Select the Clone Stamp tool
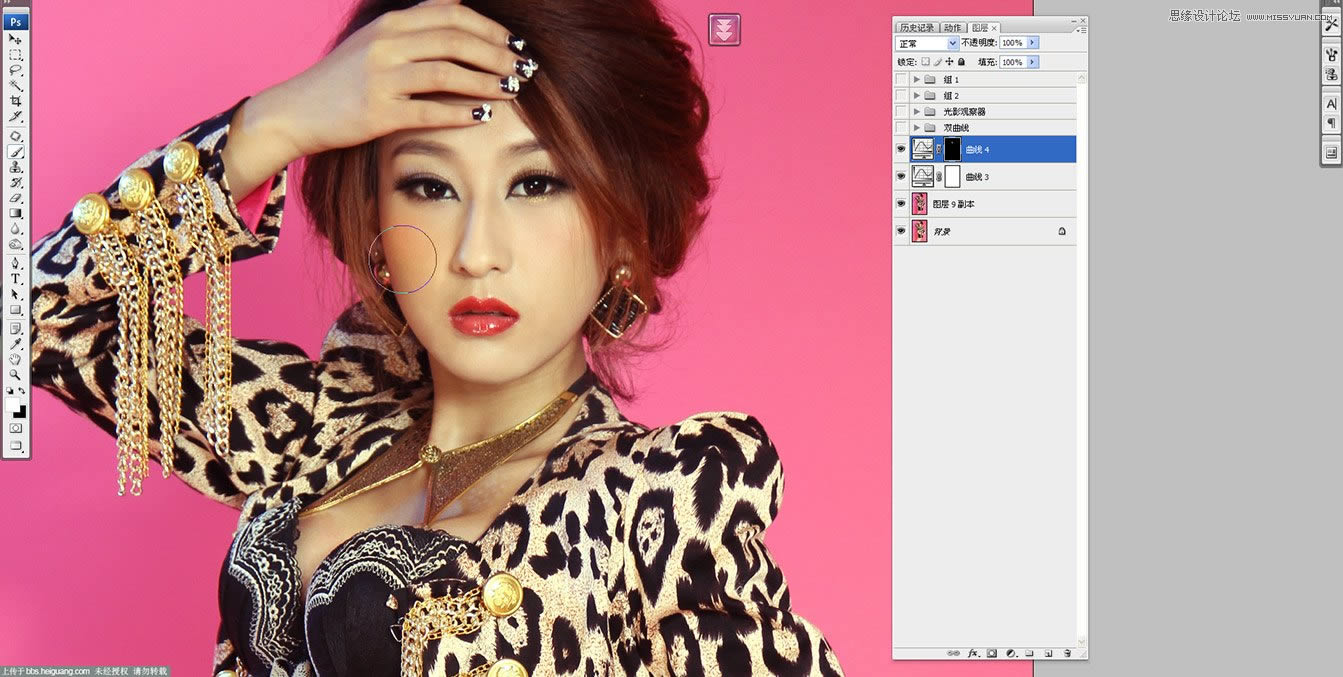Viewport: 1343px width, 677px height. coord(16,167)
